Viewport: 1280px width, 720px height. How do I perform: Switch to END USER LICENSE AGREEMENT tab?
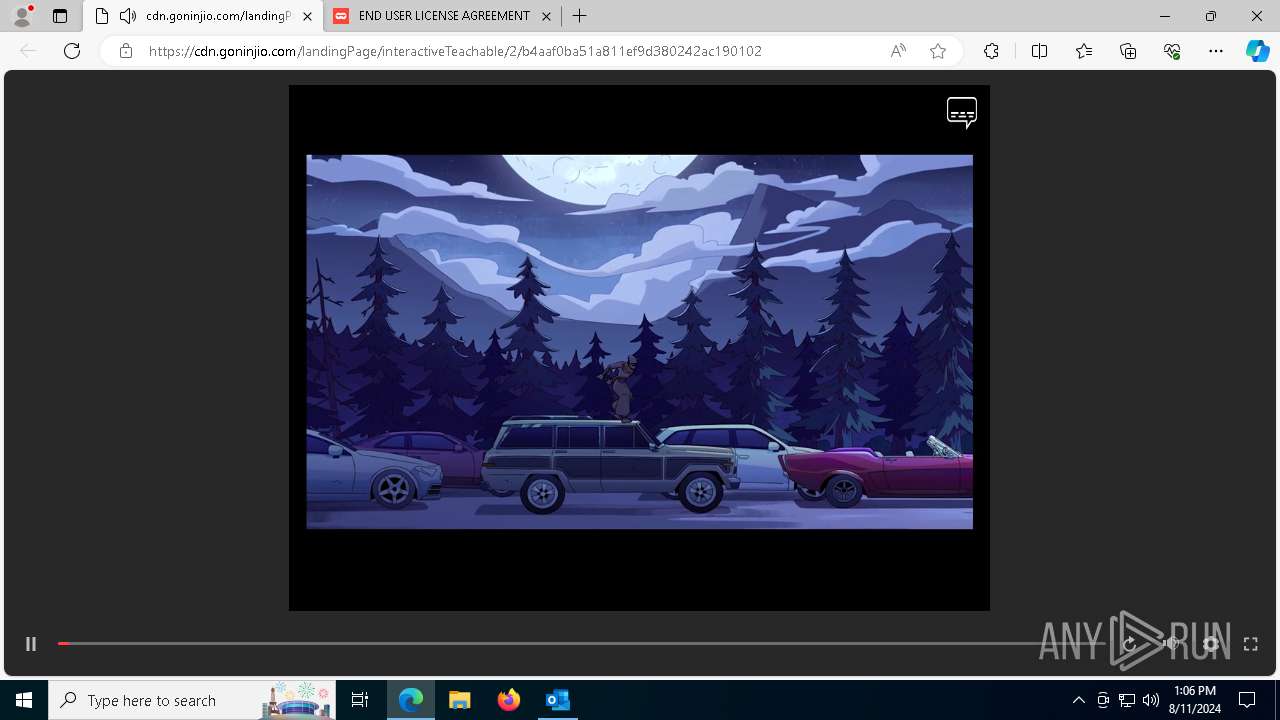click(x=443, y=16)
